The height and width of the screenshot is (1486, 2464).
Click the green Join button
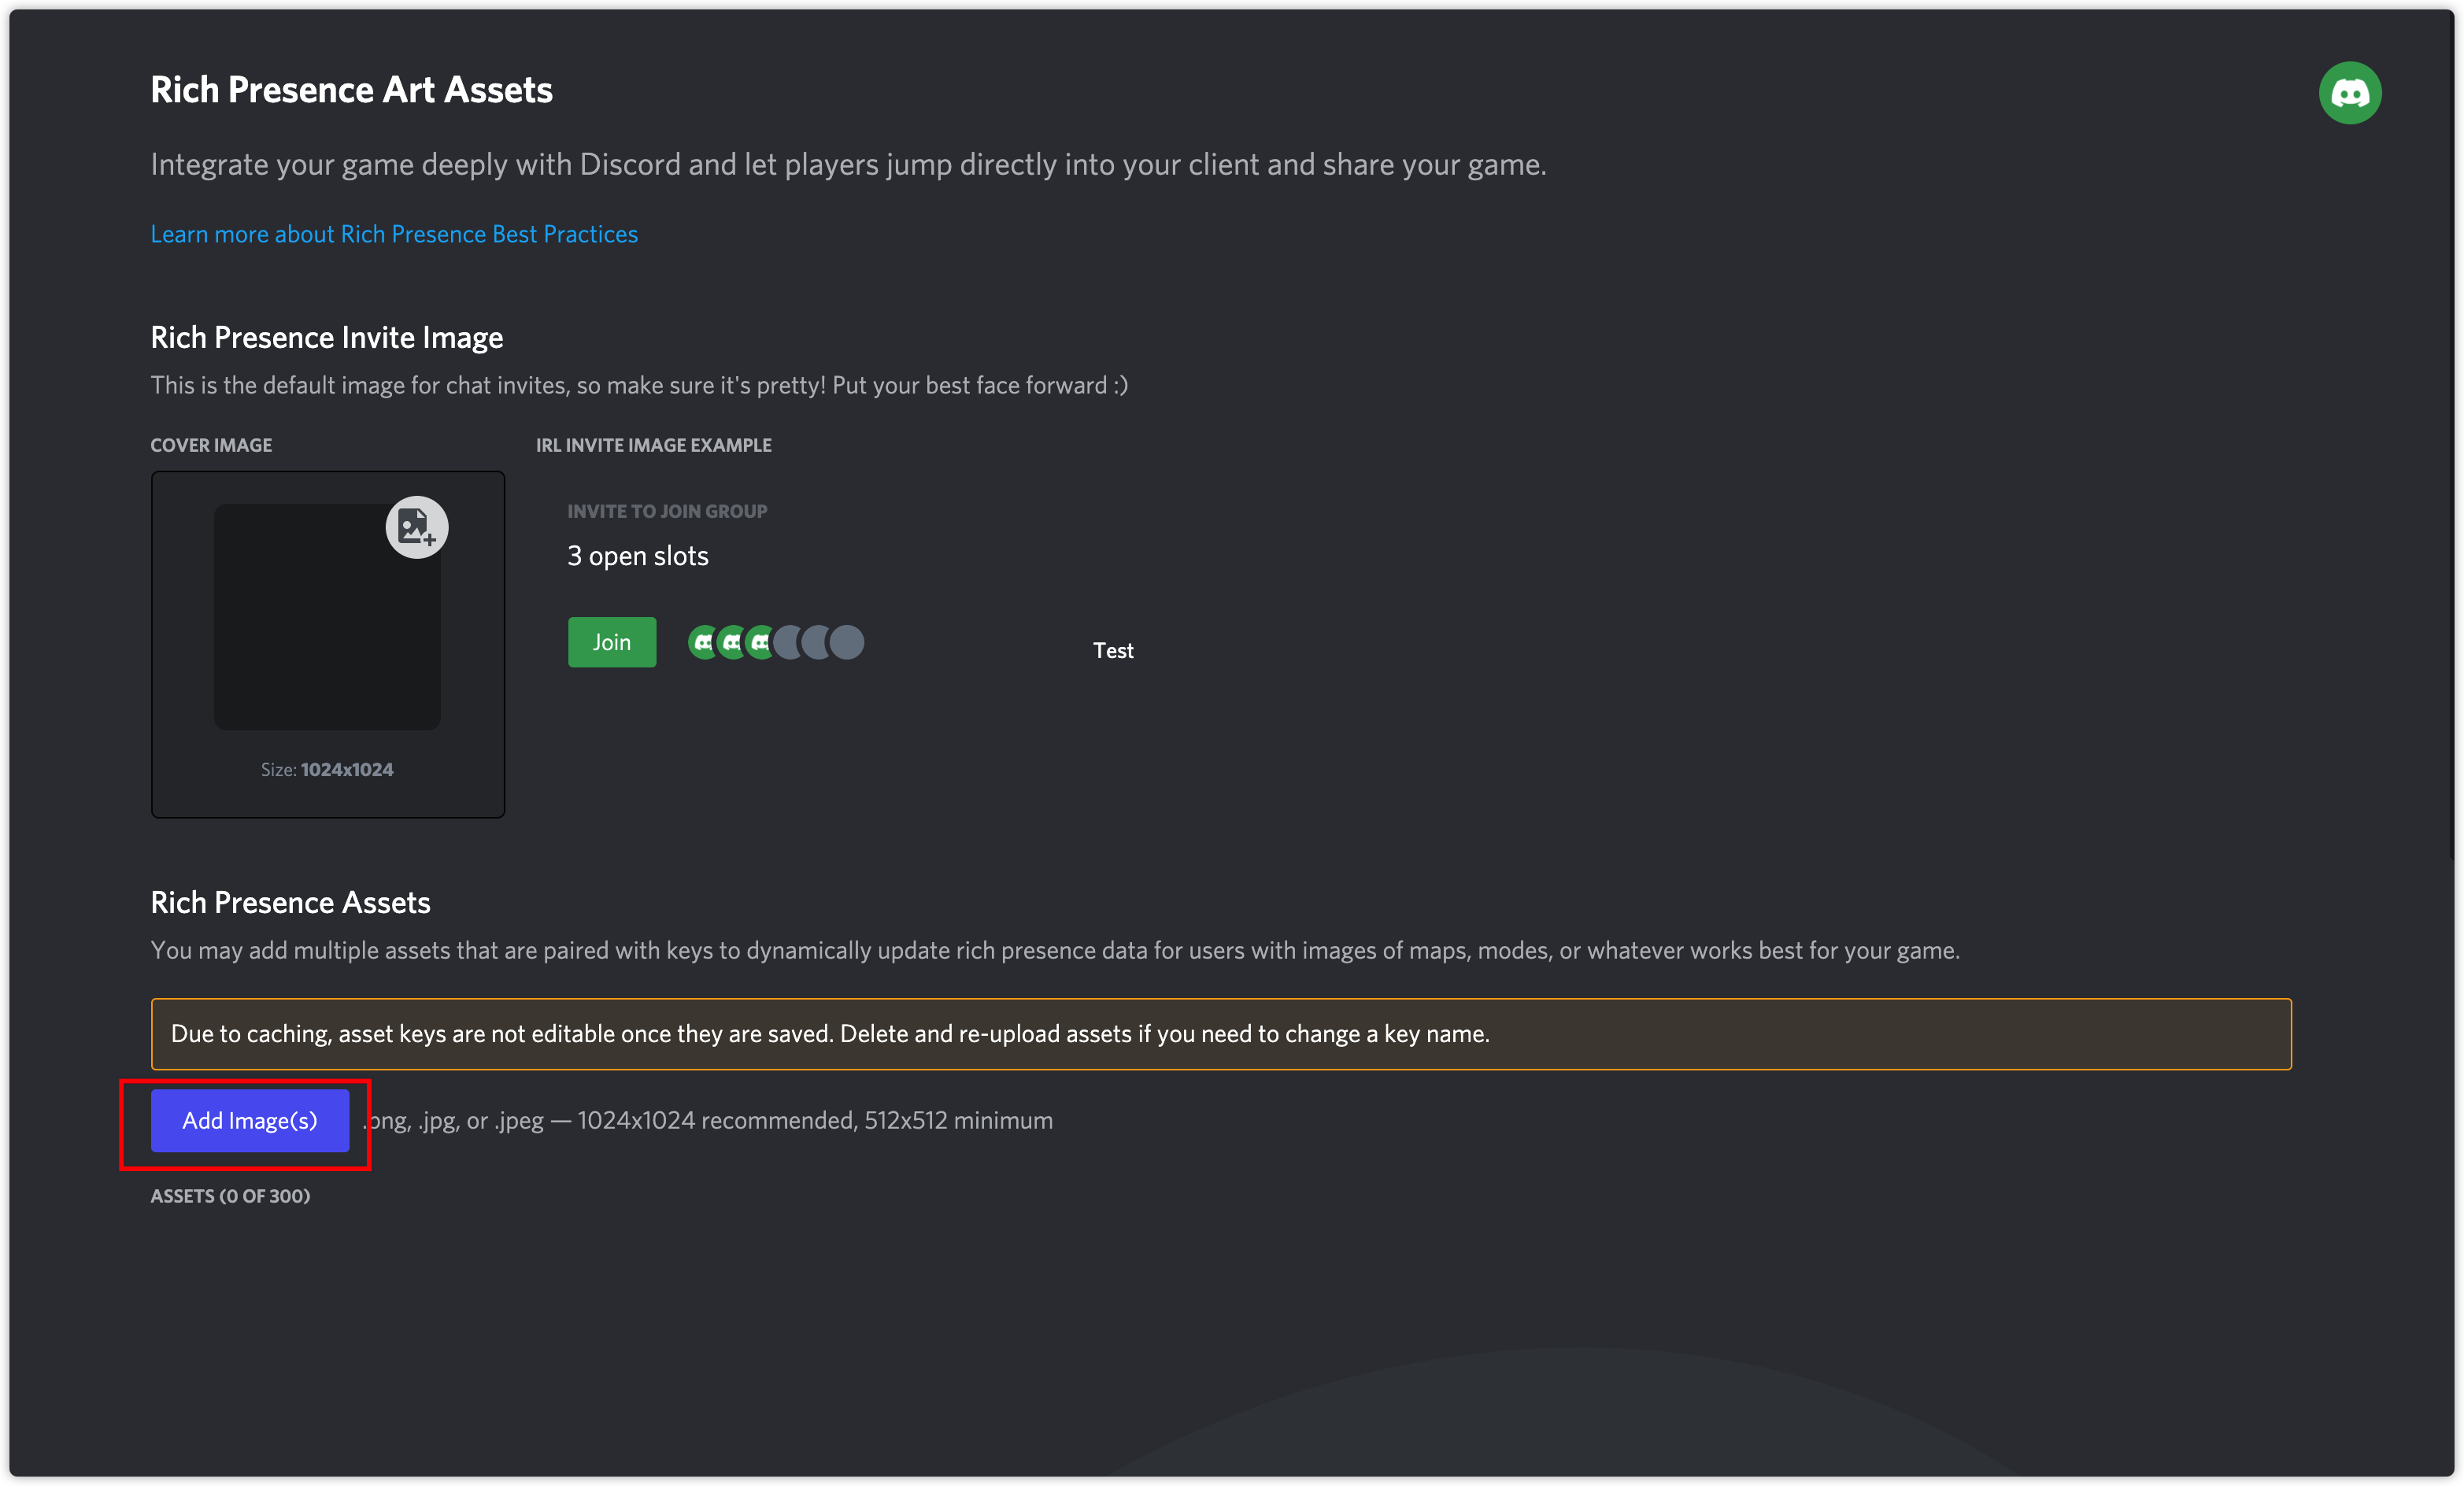(611, 642)
